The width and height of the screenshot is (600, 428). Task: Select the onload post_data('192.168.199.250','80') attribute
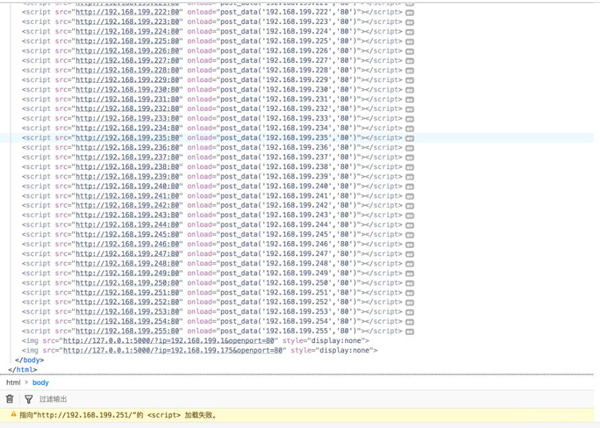[274, 283]
